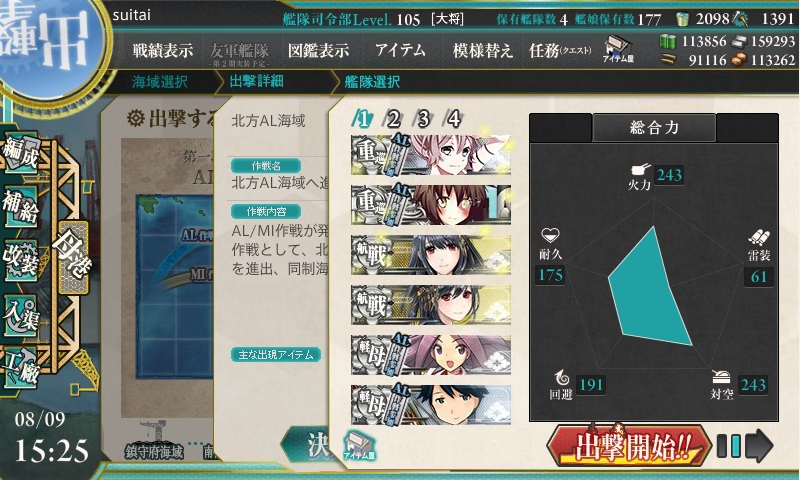Viewport: 800px width, 480px height.
Task: Open the 編成 fleet composition icon
Action: [21, 151]
